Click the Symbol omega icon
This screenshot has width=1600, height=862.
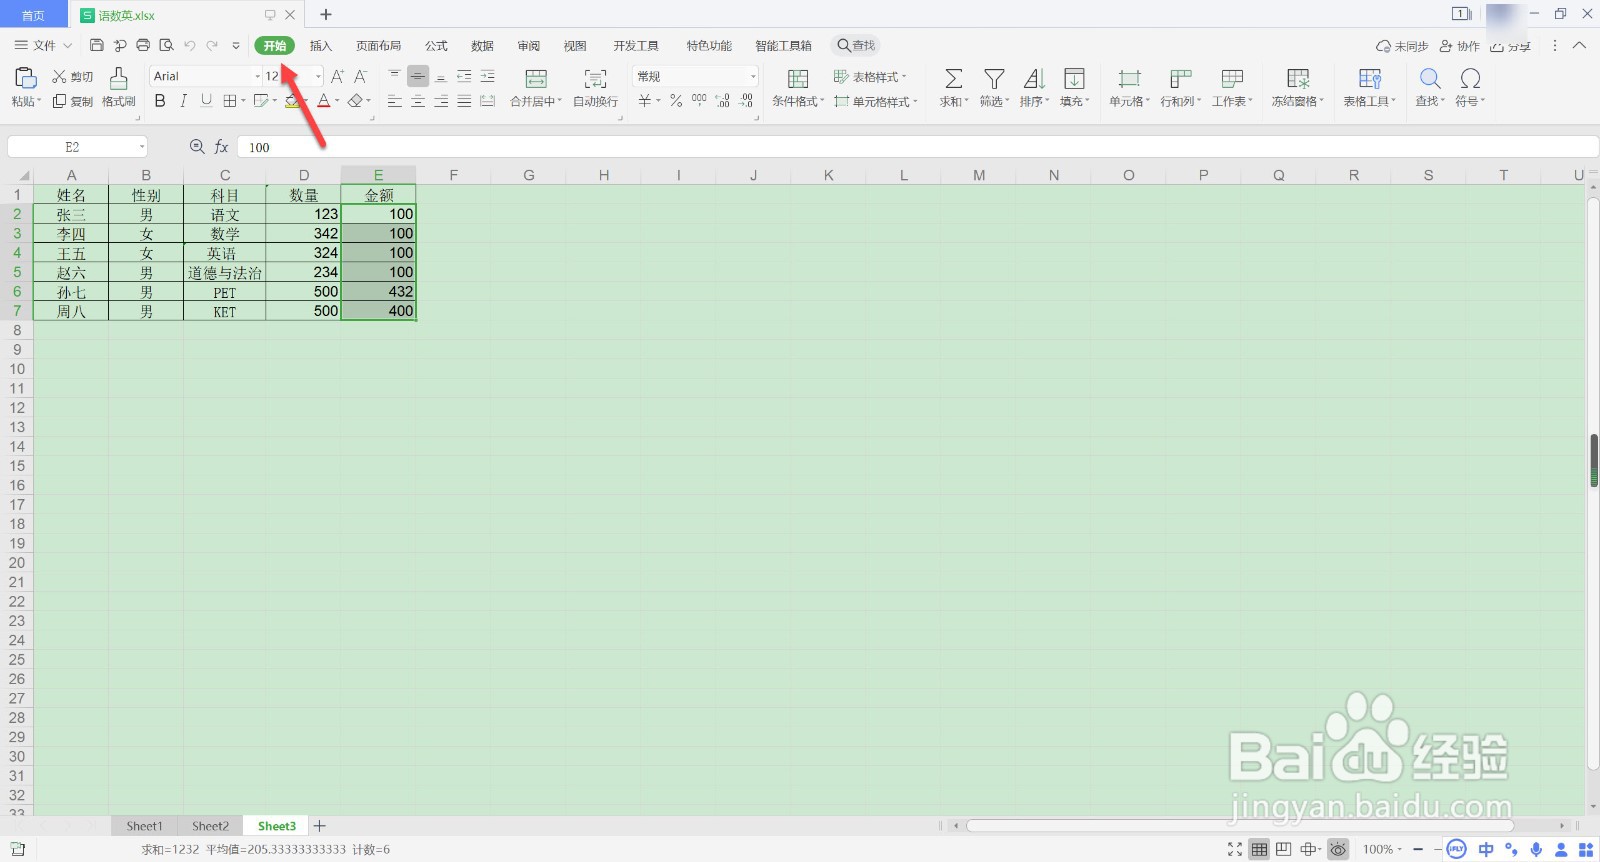tap(1470, 79)
